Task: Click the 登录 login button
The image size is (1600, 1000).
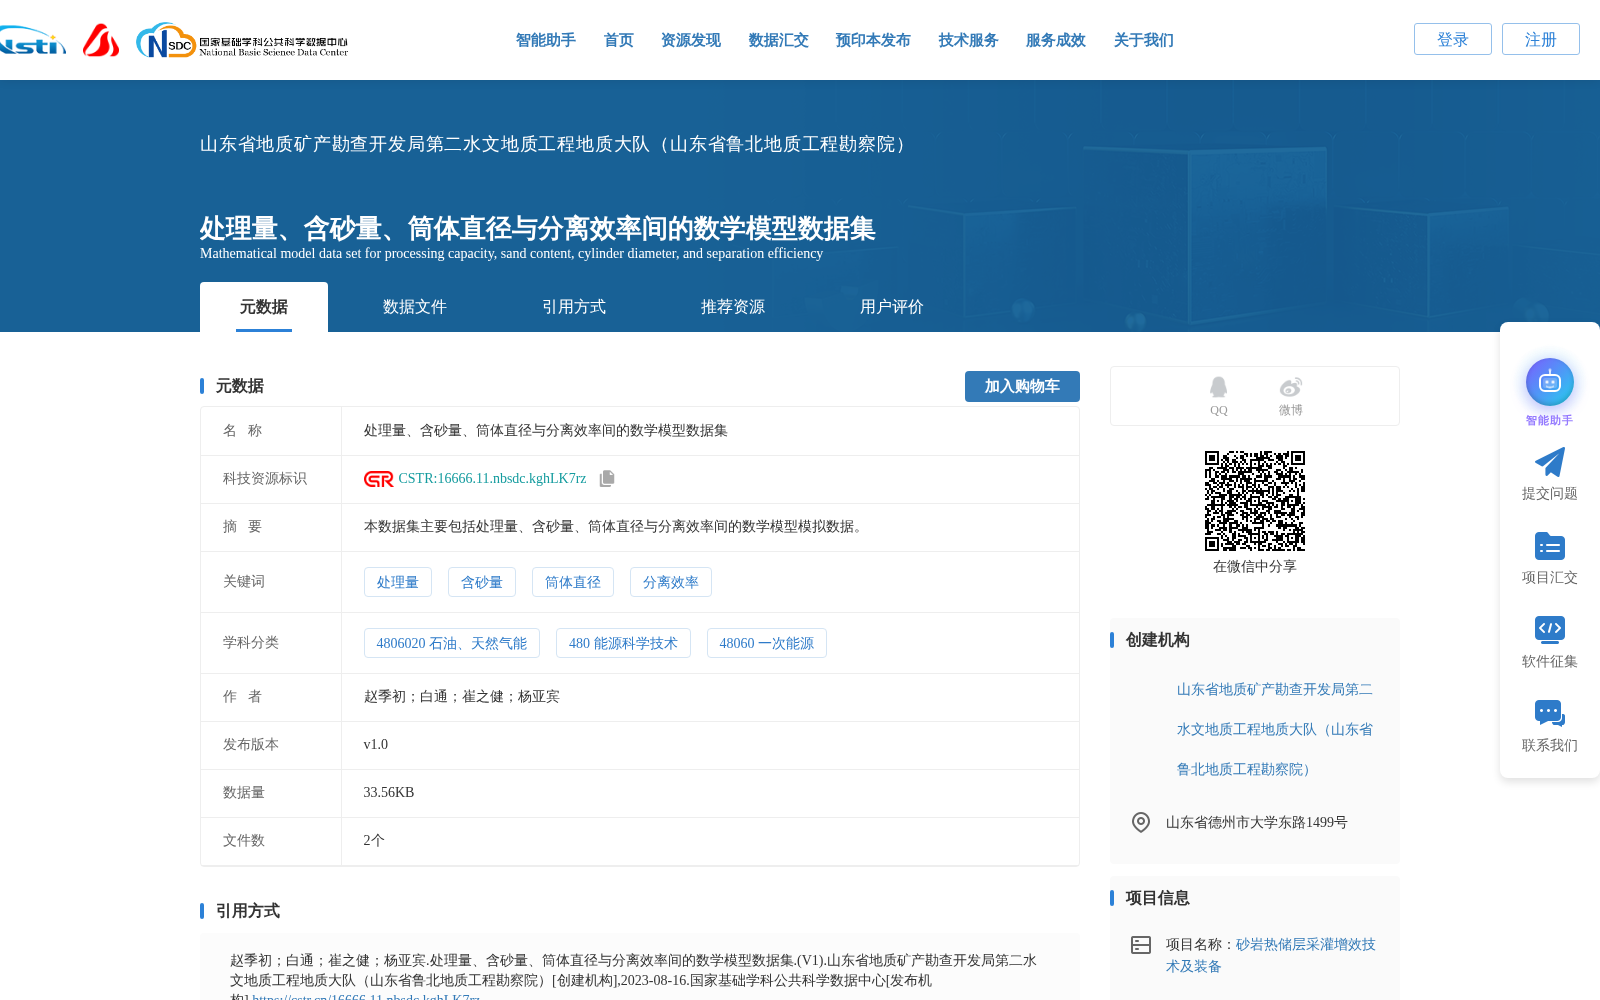Action: pyautogui.click(x=1452, y=39)
